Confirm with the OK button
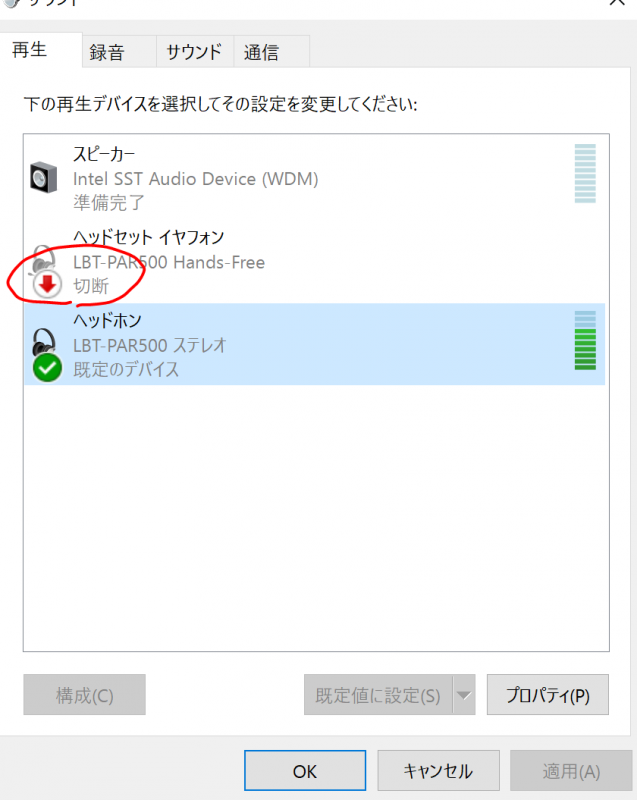The image size is (637, 800). [305, 770]
